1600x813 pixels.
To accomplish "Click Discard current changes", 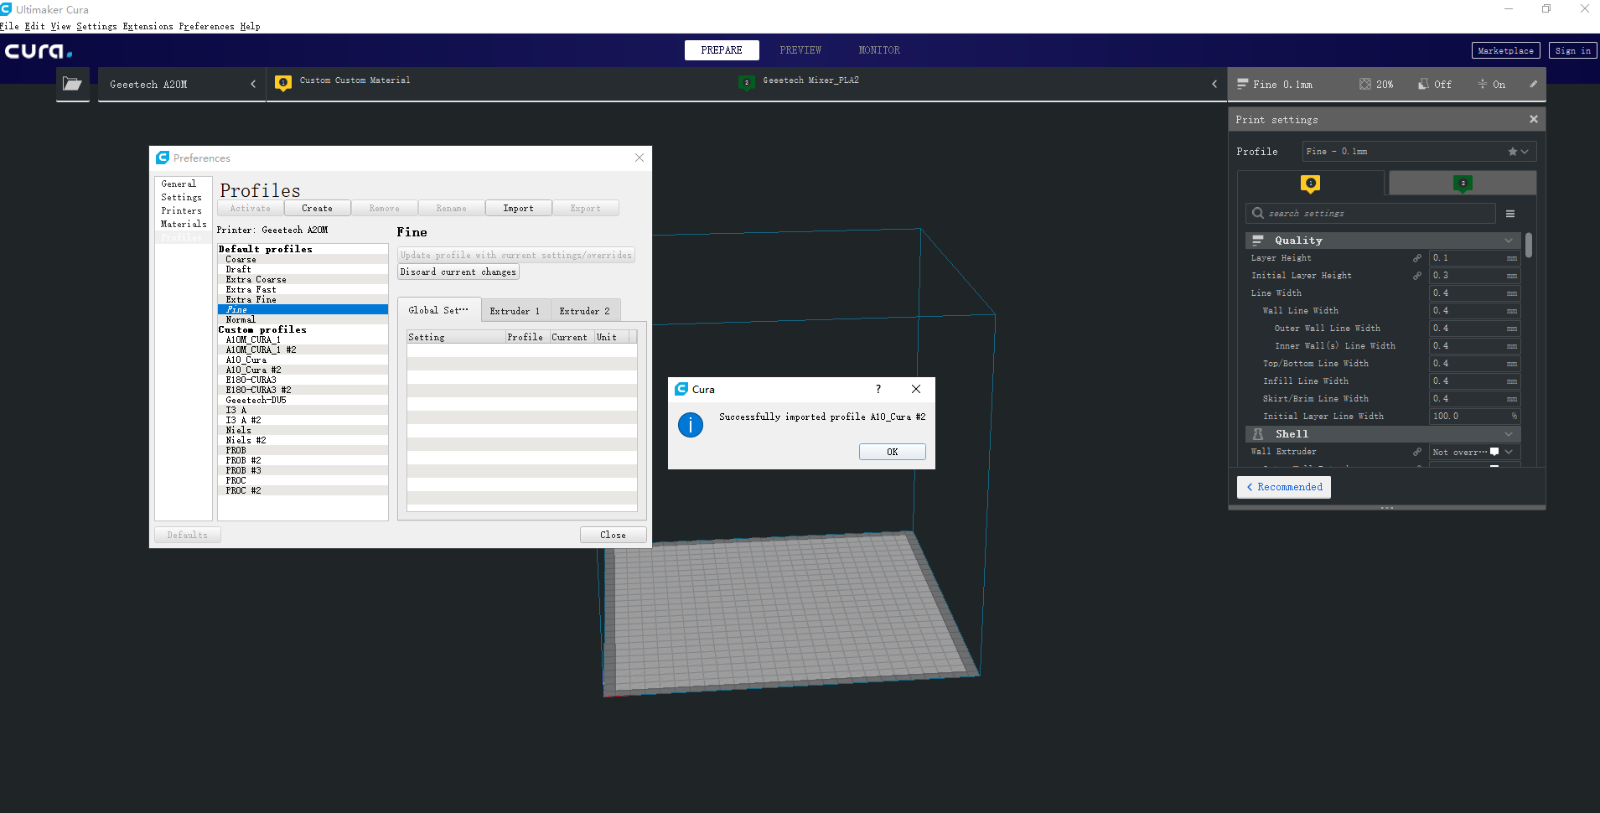I will click(x=458, y=272).
